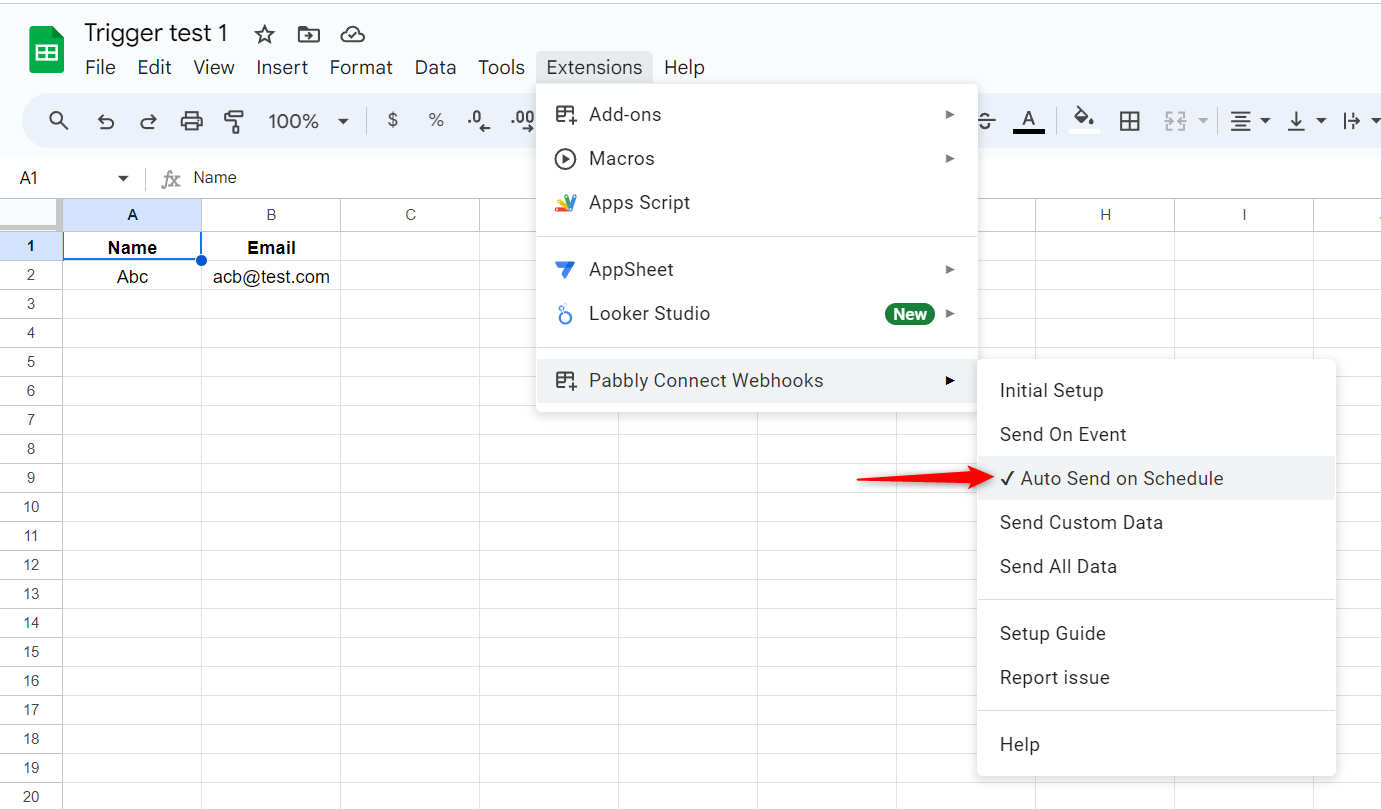Open the Format menu
This screenshot has width=1381, height=809.
point(361,67)
